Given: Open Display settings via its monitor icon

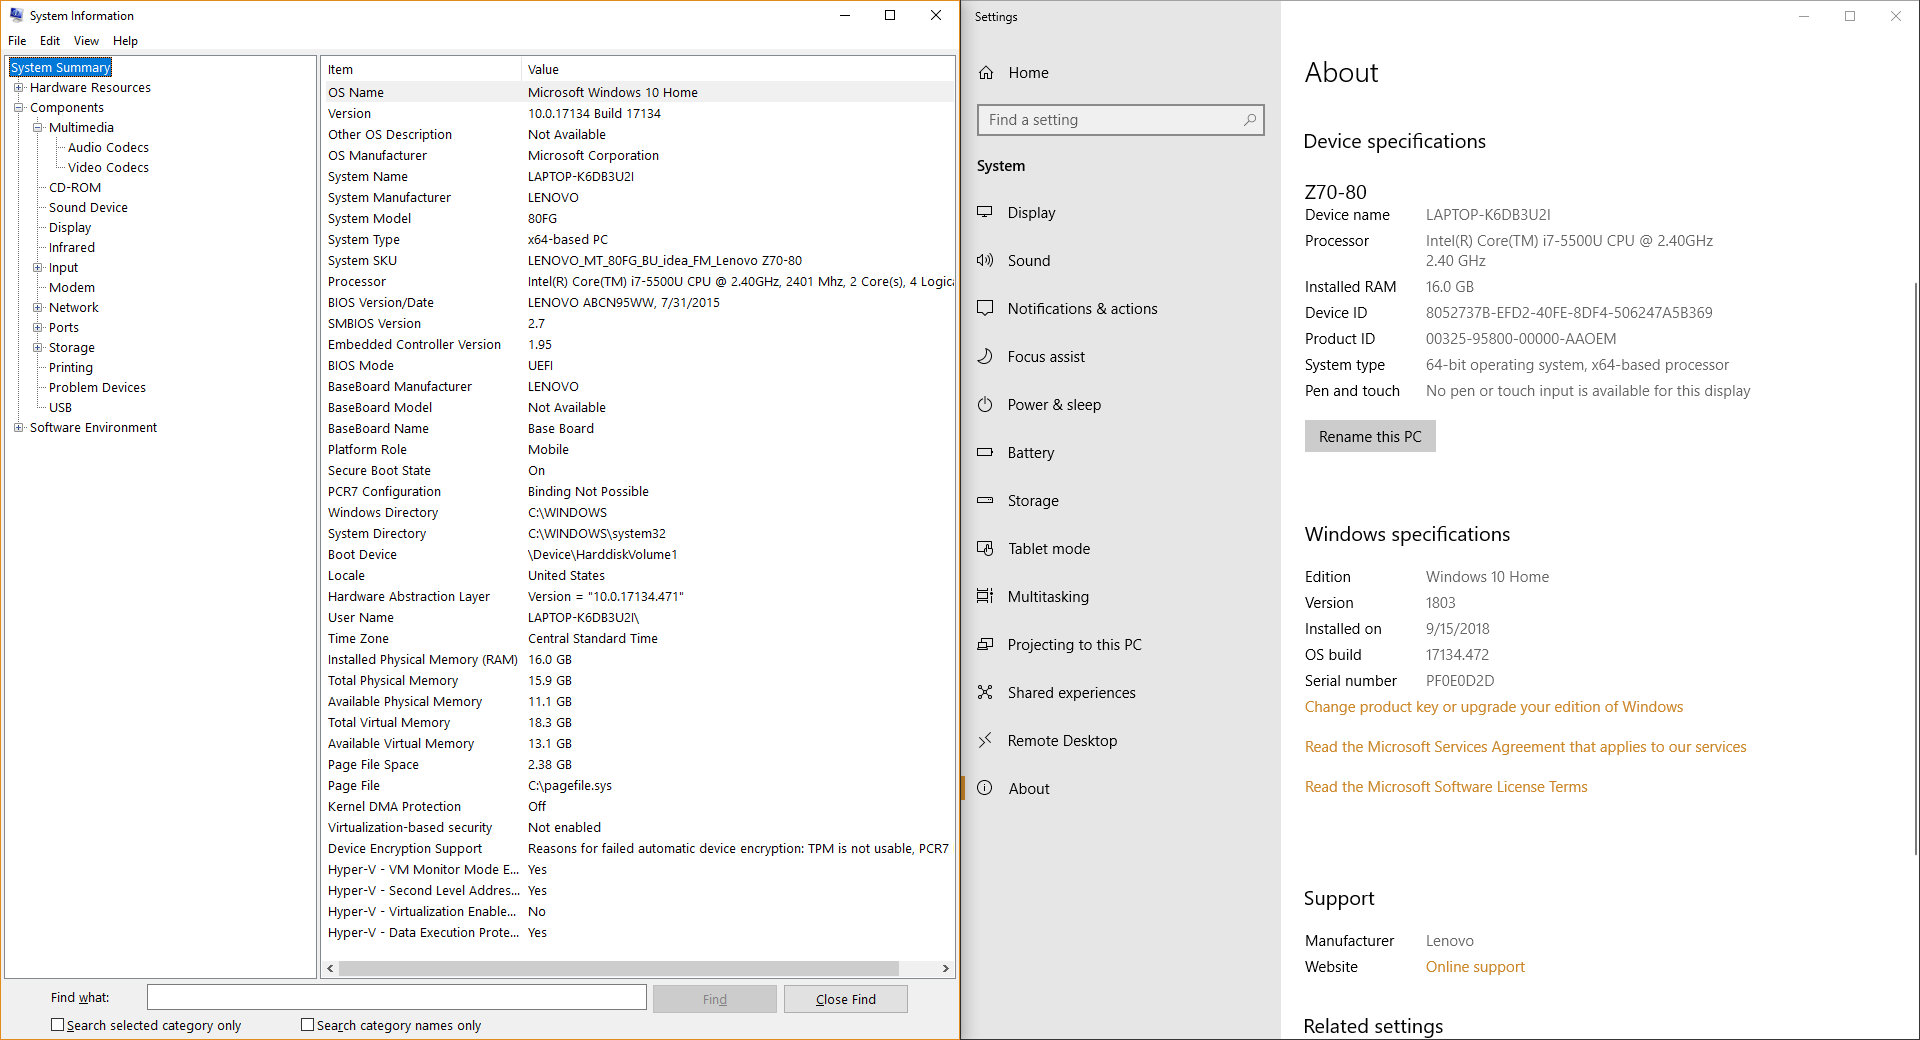Looking at the screenshot, I should [985, 212].
